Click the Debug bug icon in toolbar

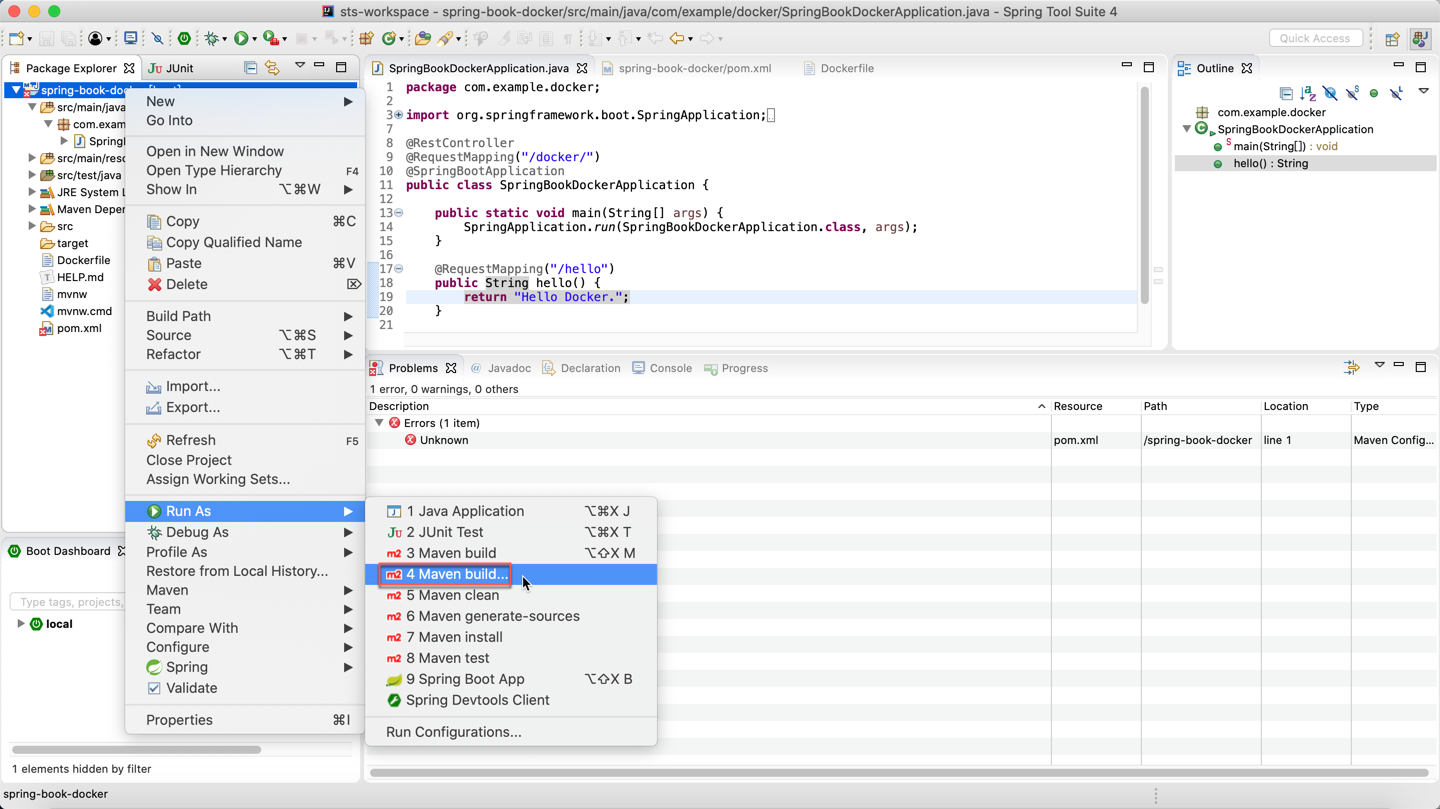(211, 39)
